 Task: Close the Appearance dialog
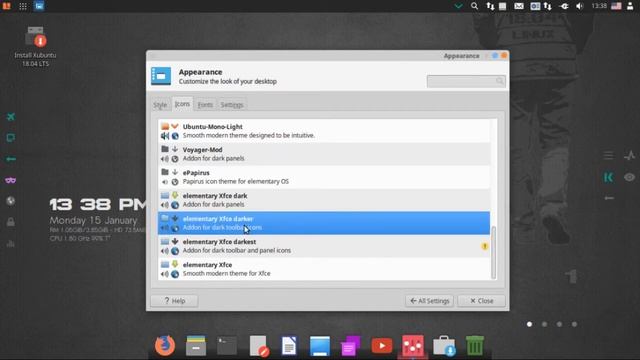(481, 301)
